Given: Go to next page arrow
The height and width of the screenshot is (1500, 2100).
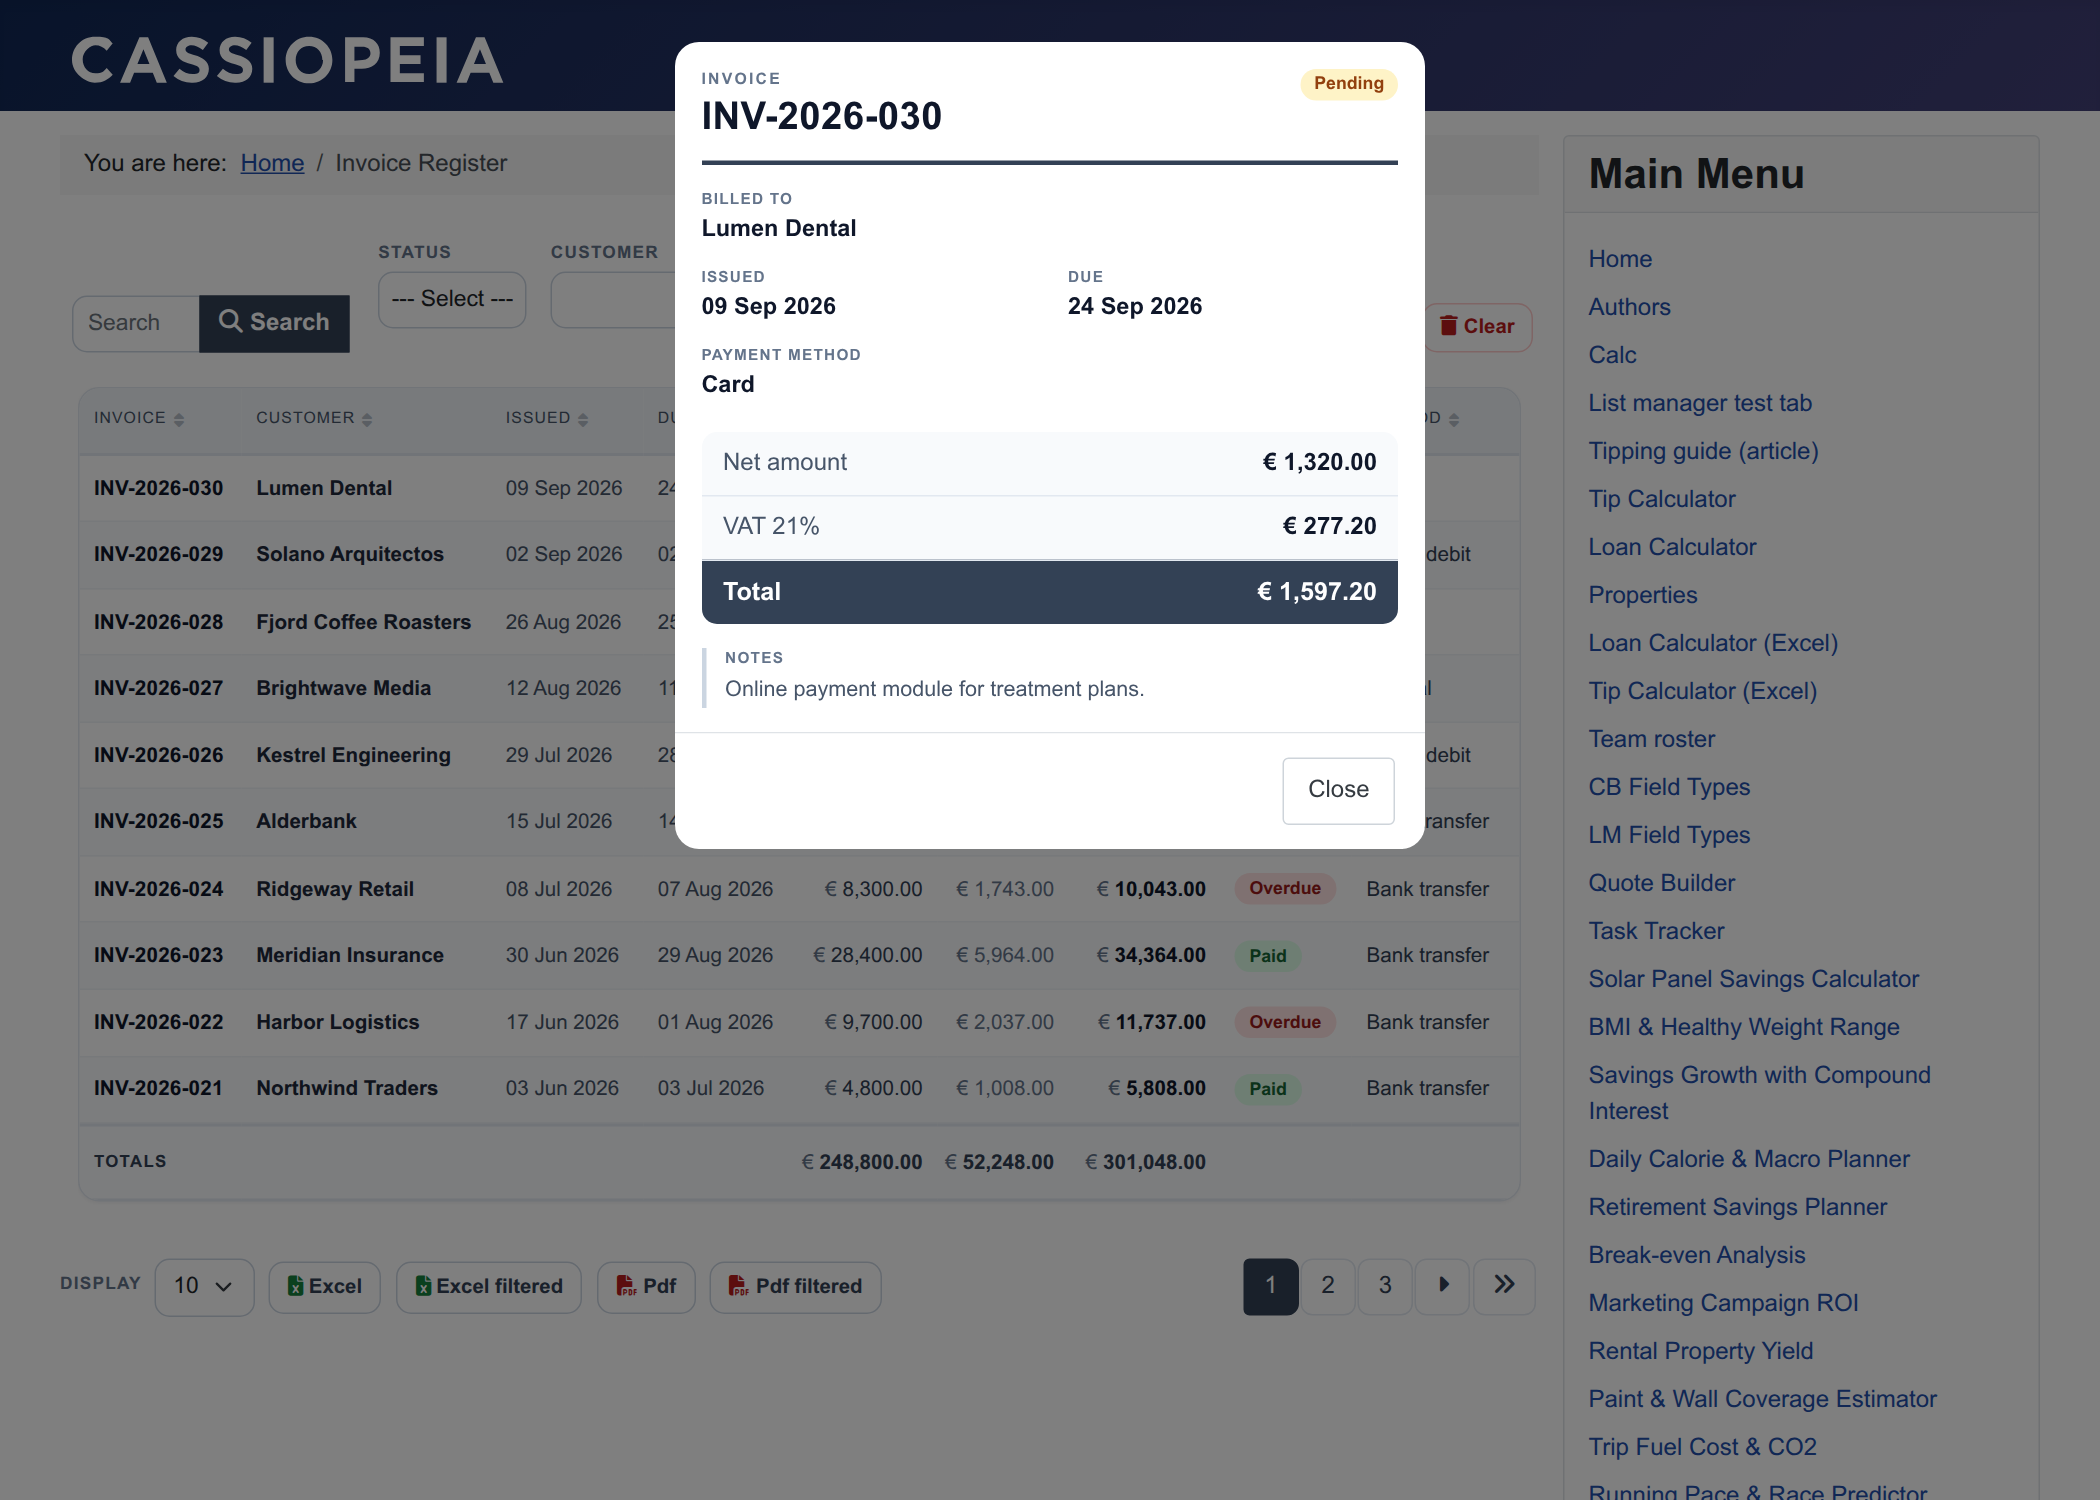Looking at the screenshot, I should point(1443,1286).
